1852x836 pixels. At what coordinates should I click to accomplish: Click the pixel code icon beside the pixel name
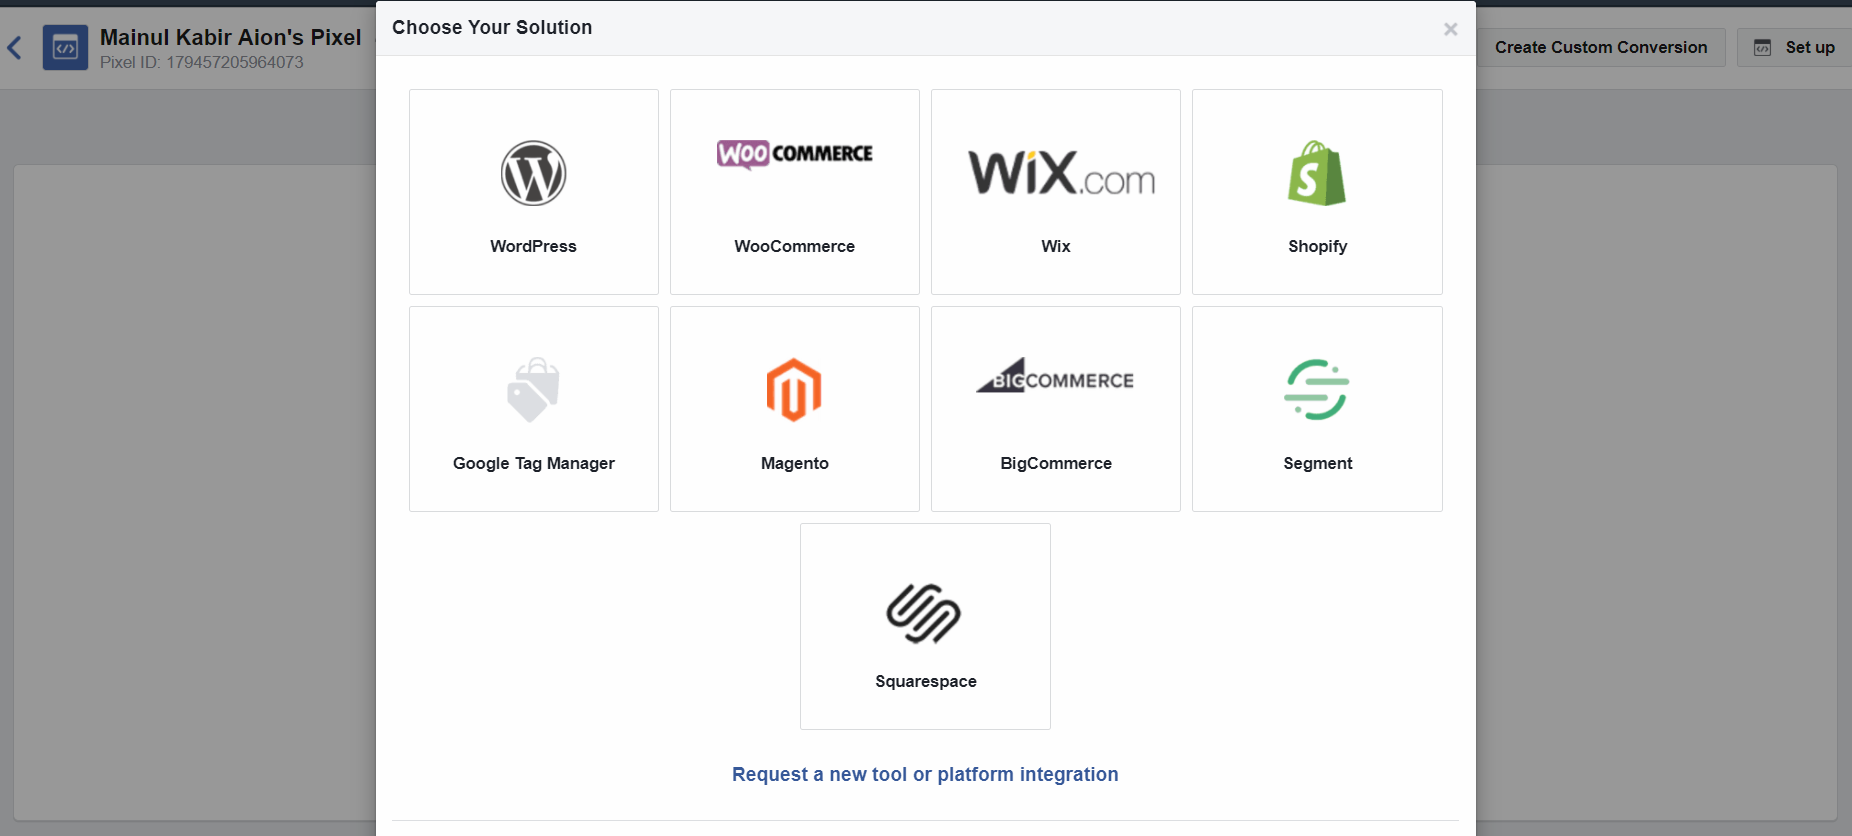click(x=65, y=47)
